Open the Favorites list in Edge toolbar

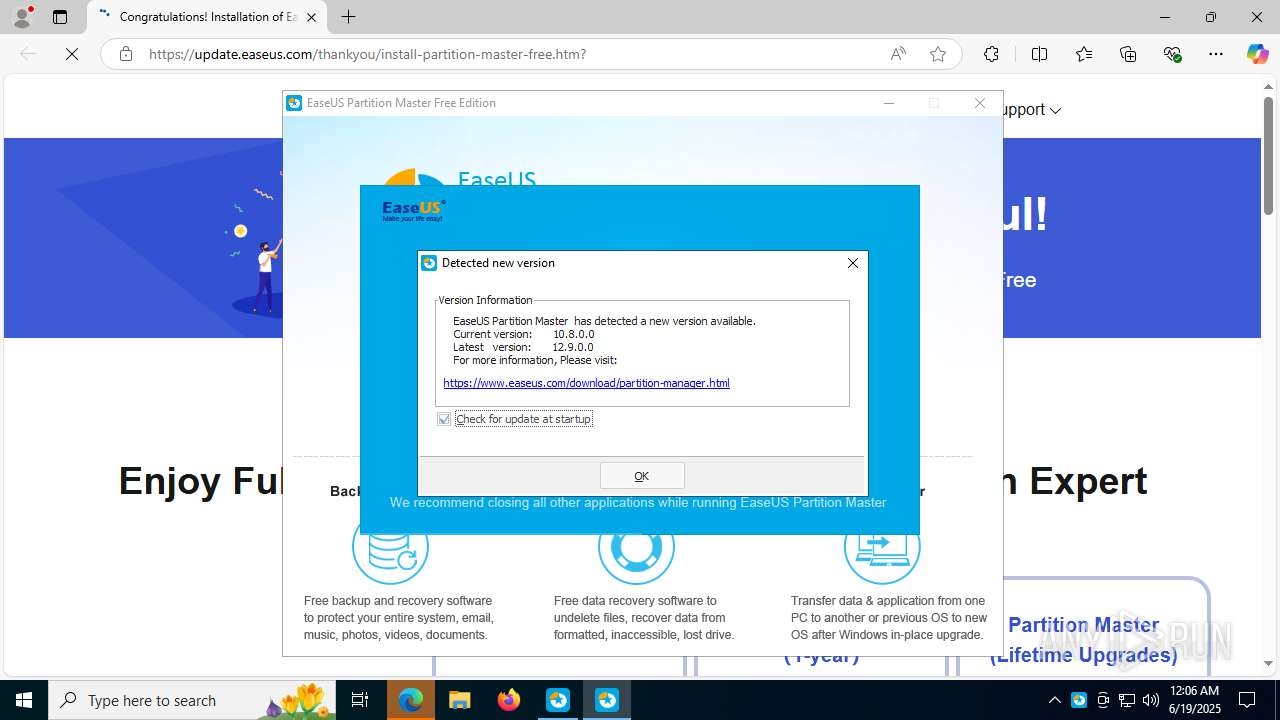coord(1084,54)
